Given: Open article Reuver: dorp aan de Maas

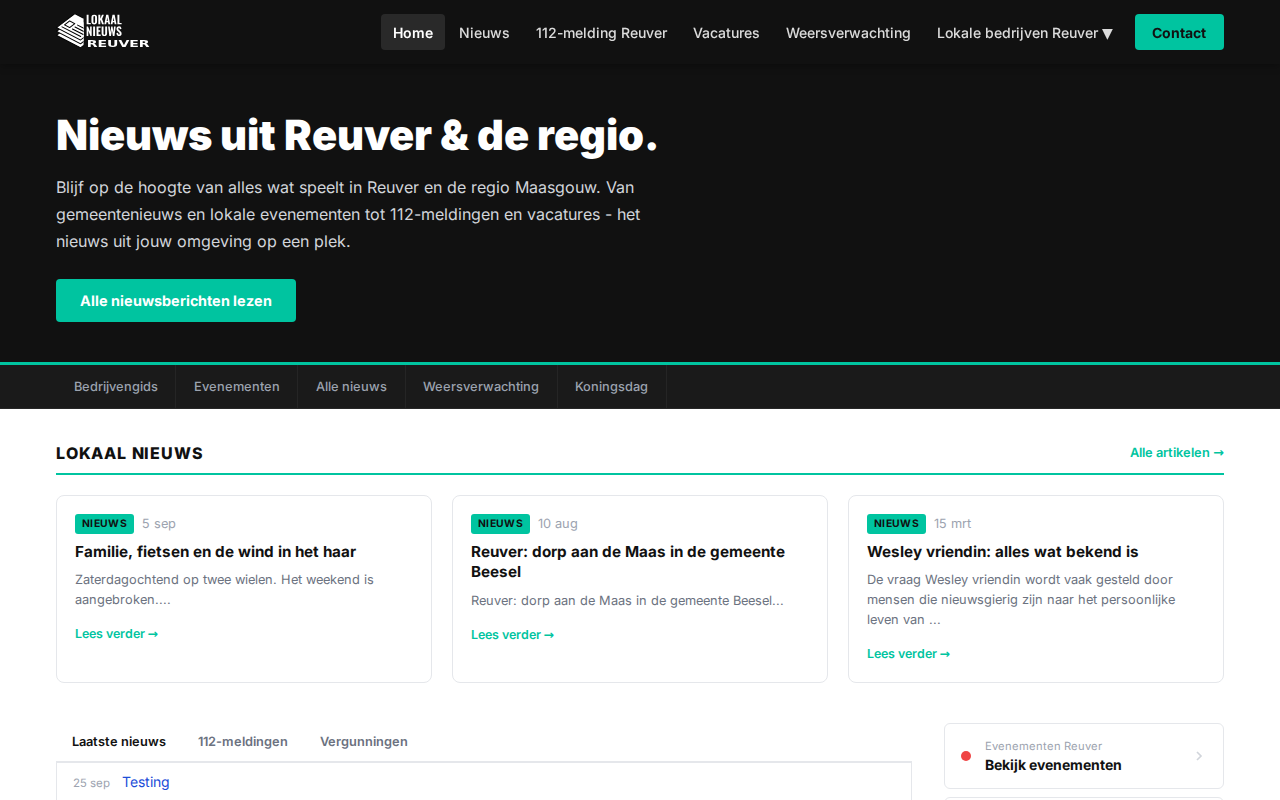Looking at the screenshot, I should (628, 561).
